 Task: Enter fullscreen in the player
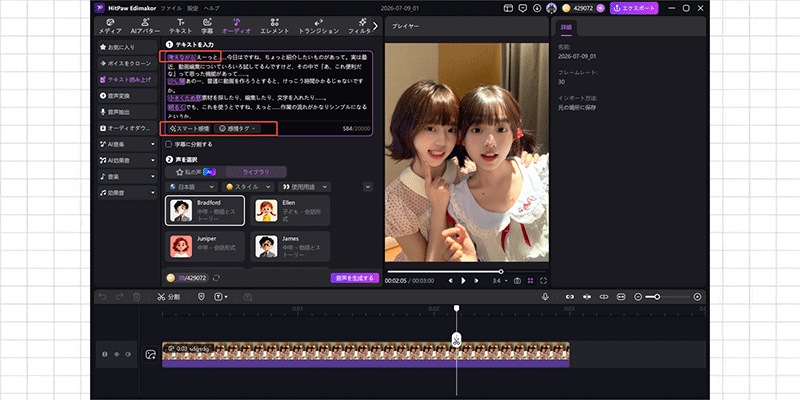click(x=543, y=281)
